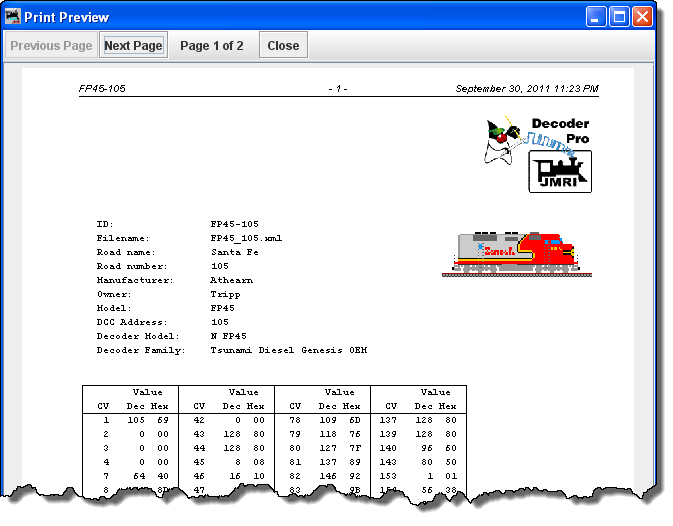The width and height of the screenshot is (673, 526).
Task: Click the Filename value FP45_105.xml
Action: pyautogui.click(x=246, y=238)
